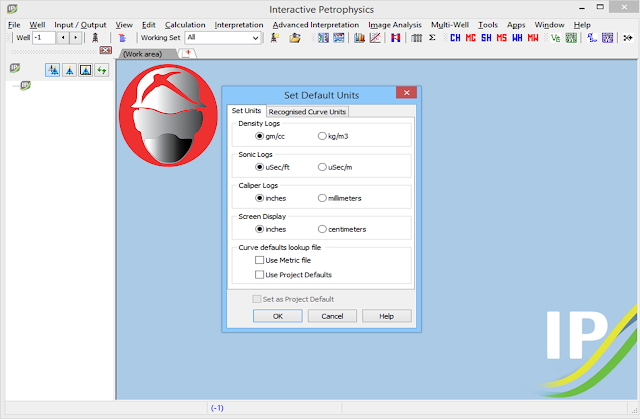Viewport: 640px width, 419px height.
Task: Click the new tab button with red plus
Action: [x=188, y=53]
